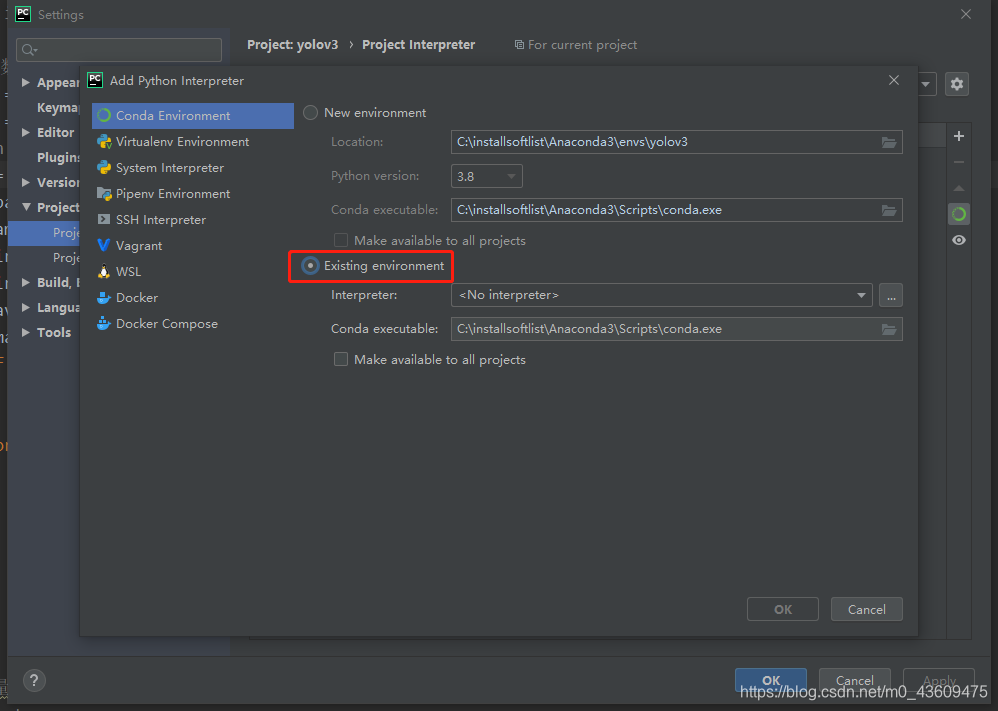The image size is (998, 711).
Task: Browse folder icon in Location field
Action: coord(889,143)
